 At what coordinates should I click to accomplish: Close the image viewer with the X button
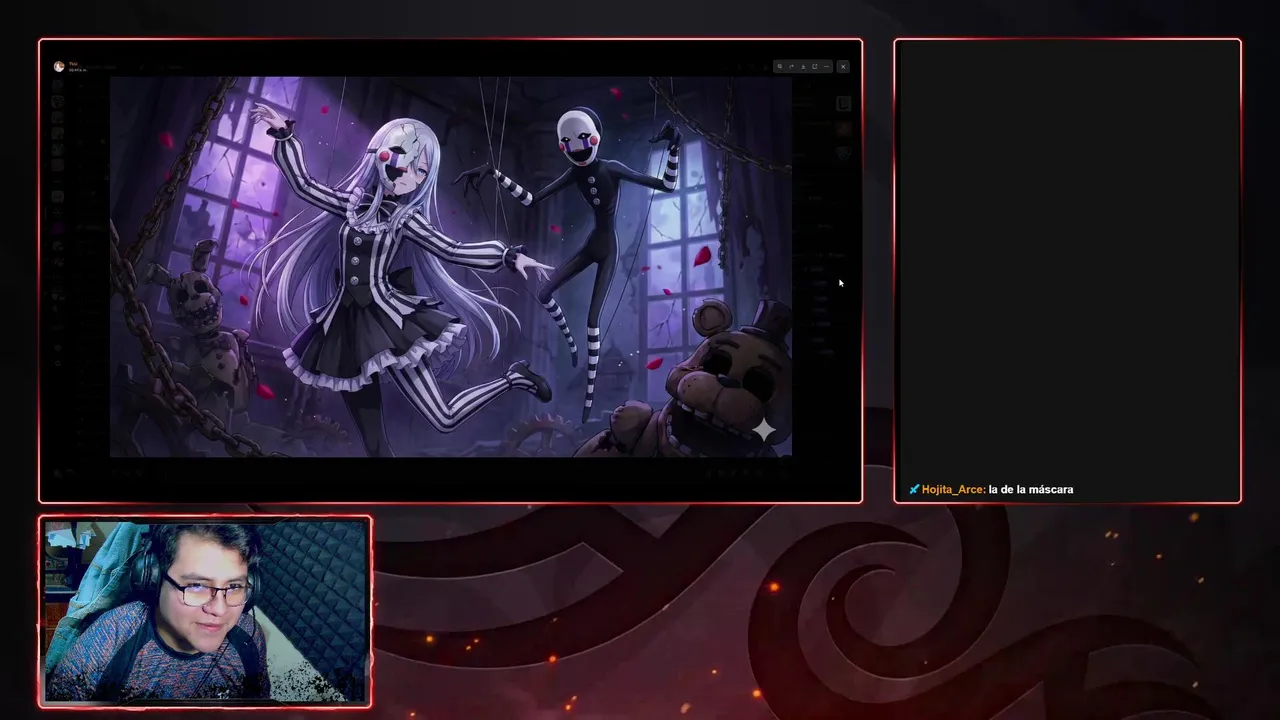[x=843, y=66]
